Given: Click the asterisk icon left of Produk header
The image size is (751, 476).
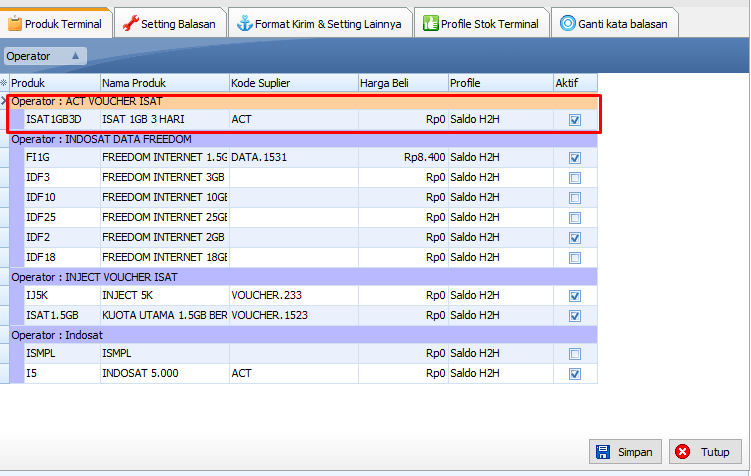Looking at the screenshot, I should coord(4,83).
